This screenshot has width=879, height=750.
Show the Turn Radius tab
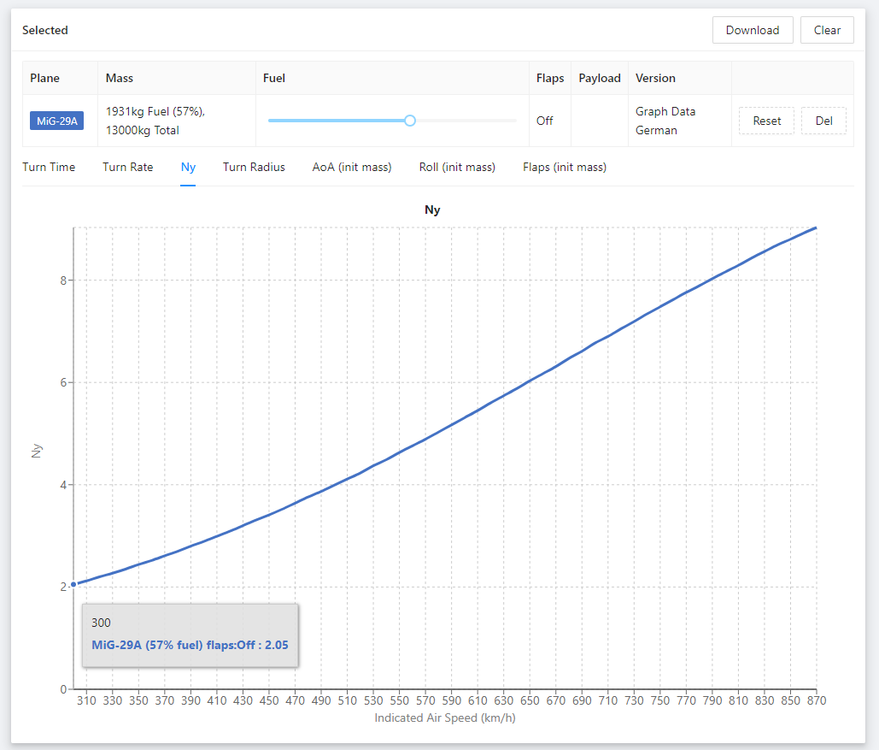pyautogui.click(x=254, y=167)
